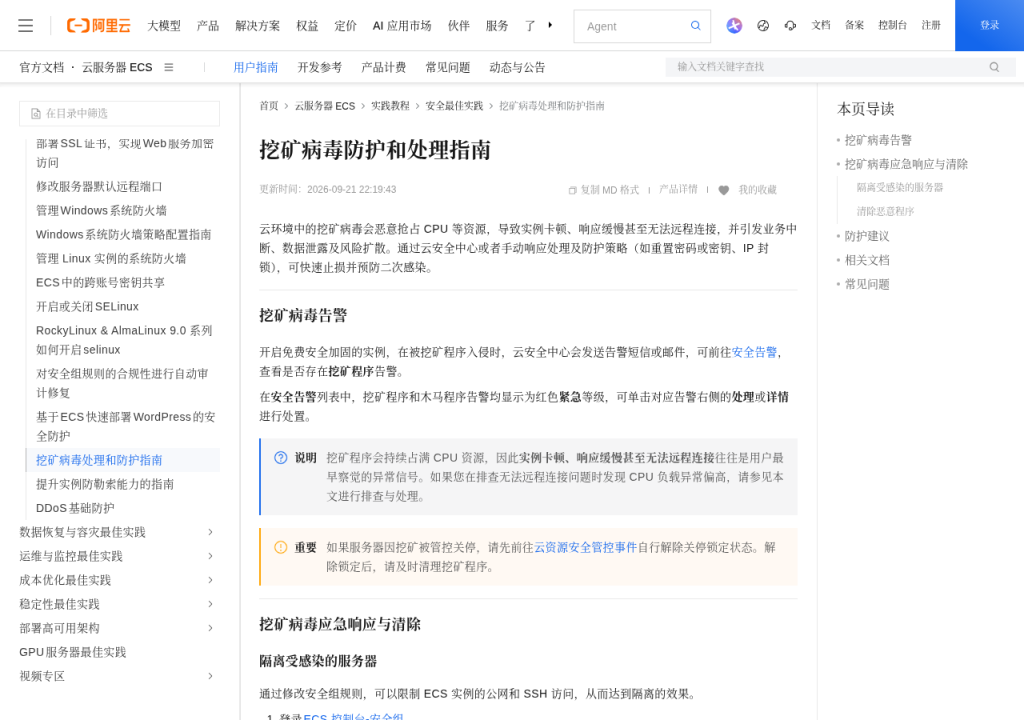Open 开启或关闭 SELinux in sidebar
The height and width of the screenshot is (720, 1024).
coord(87,307)
